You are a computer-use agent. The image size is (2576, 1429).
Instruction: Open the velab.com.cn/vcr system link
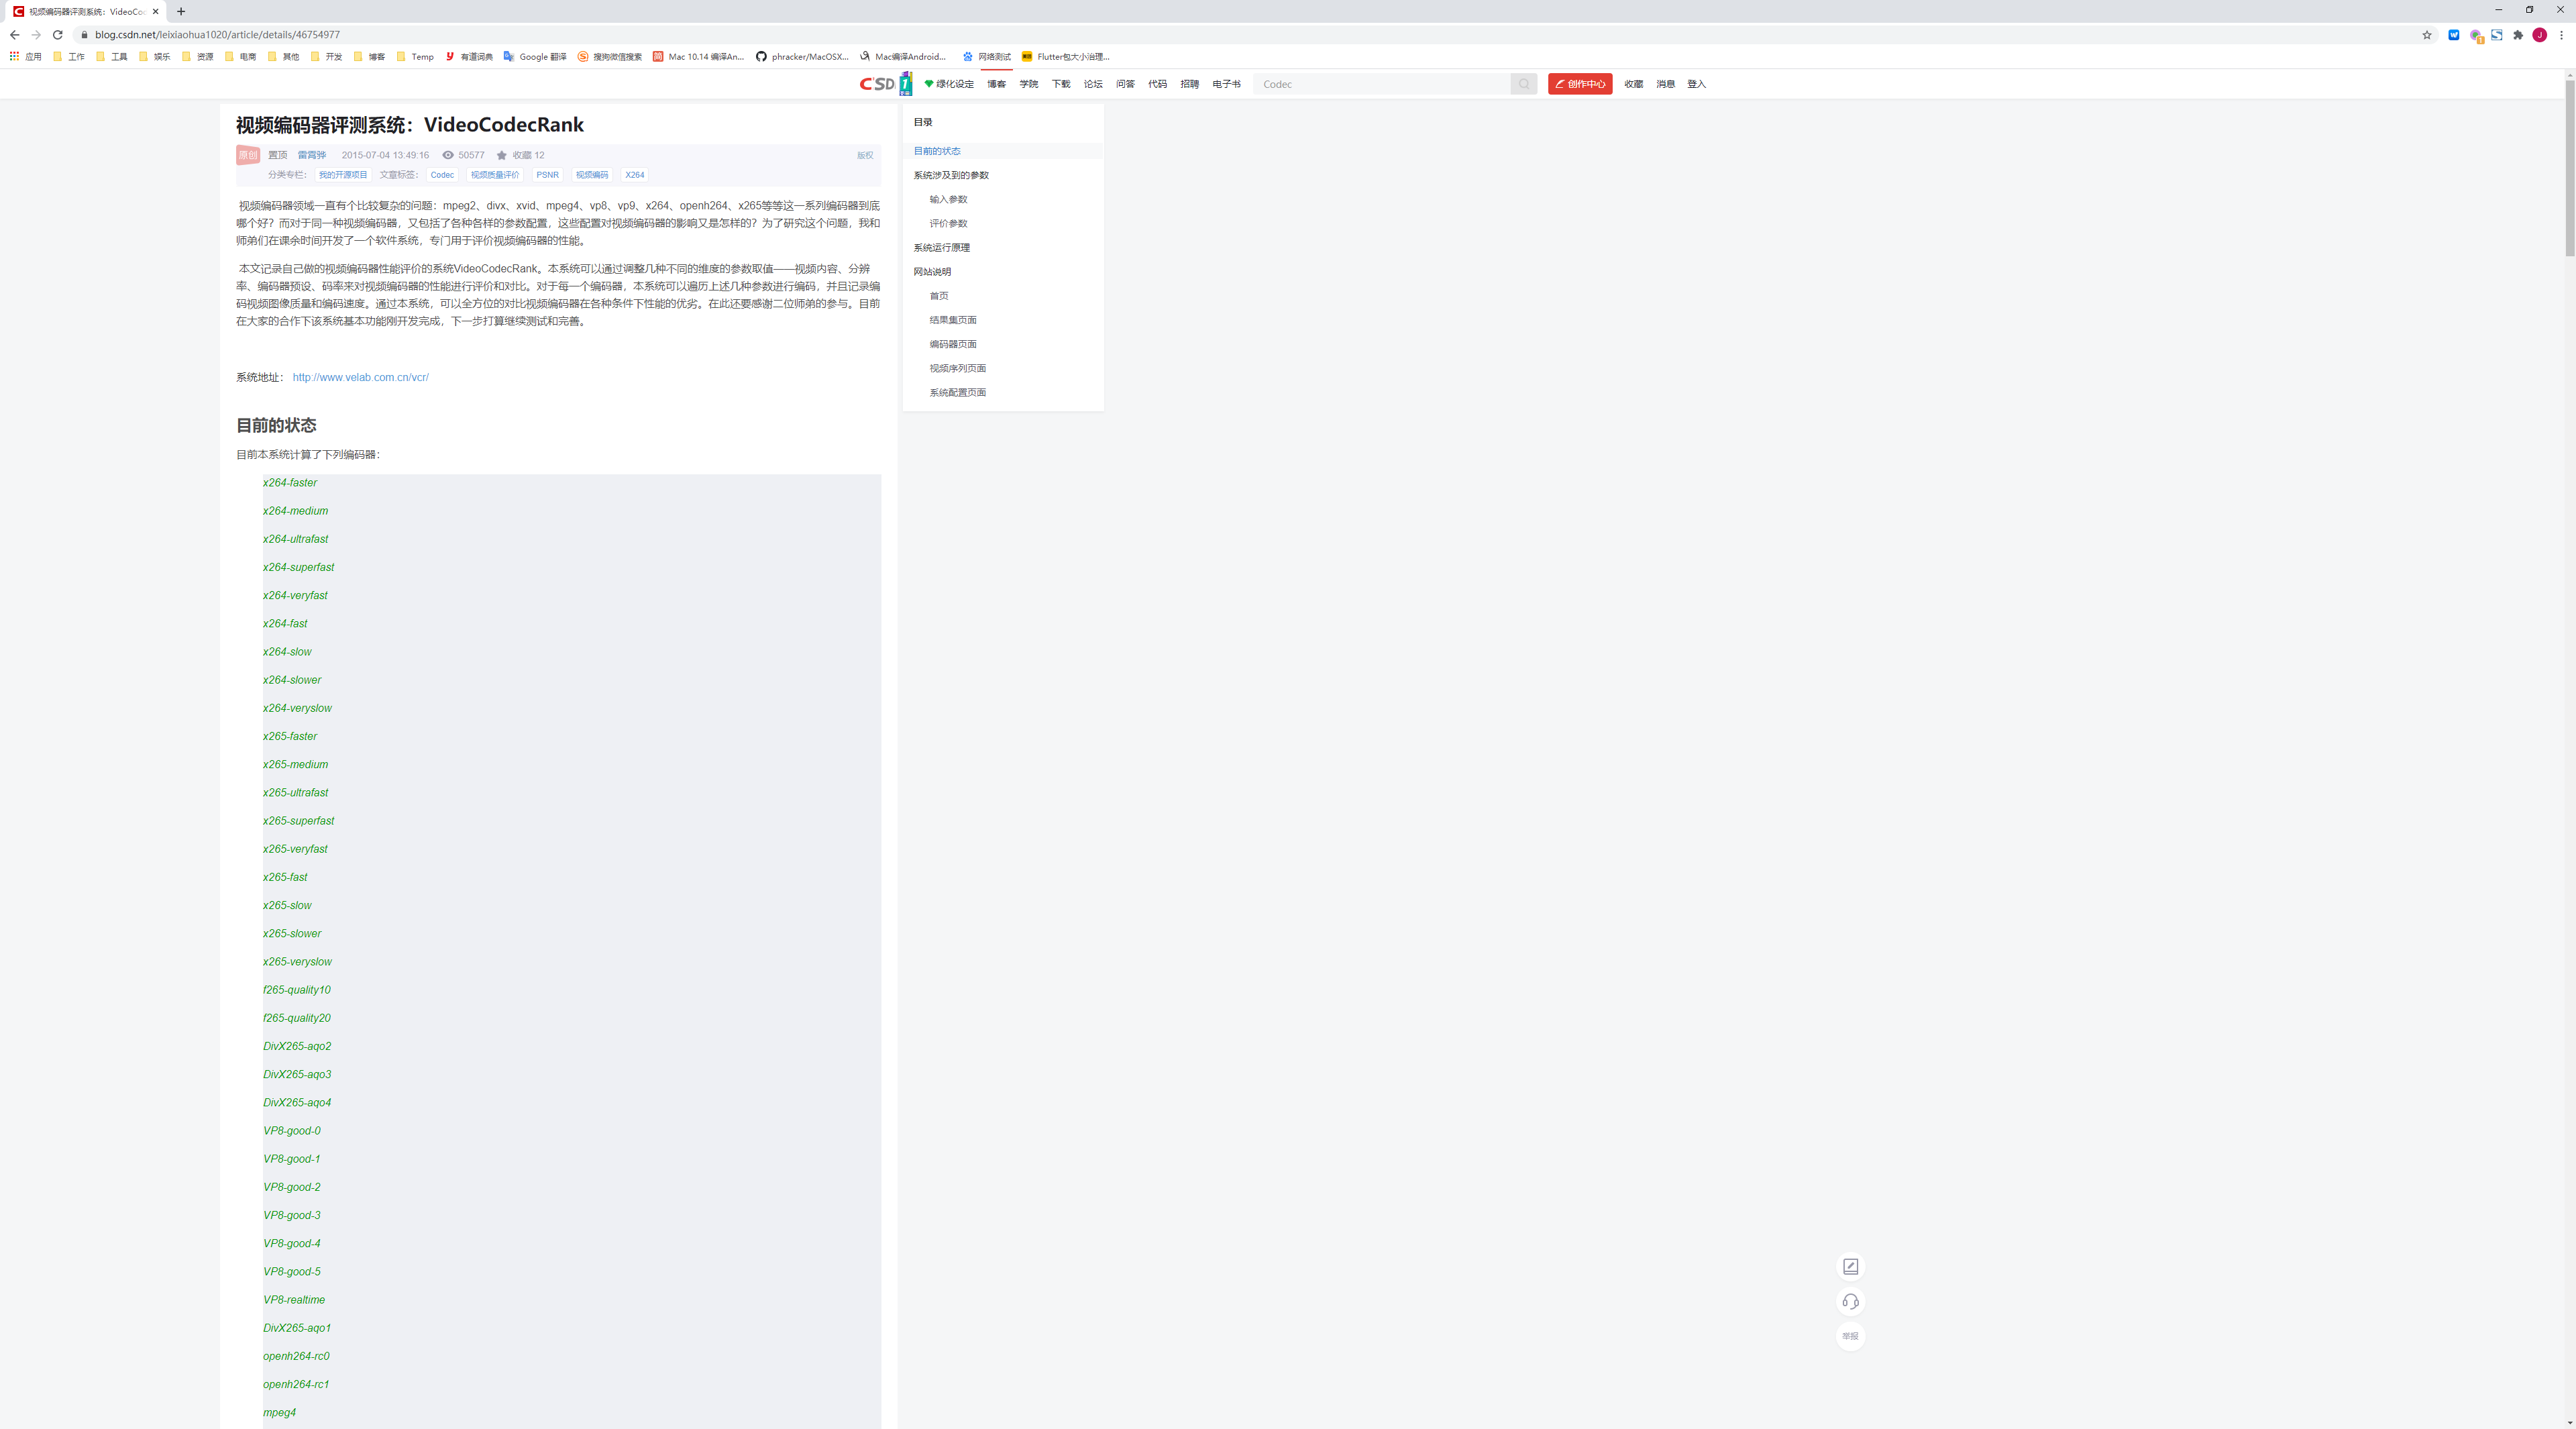click(x=360, y=378)
